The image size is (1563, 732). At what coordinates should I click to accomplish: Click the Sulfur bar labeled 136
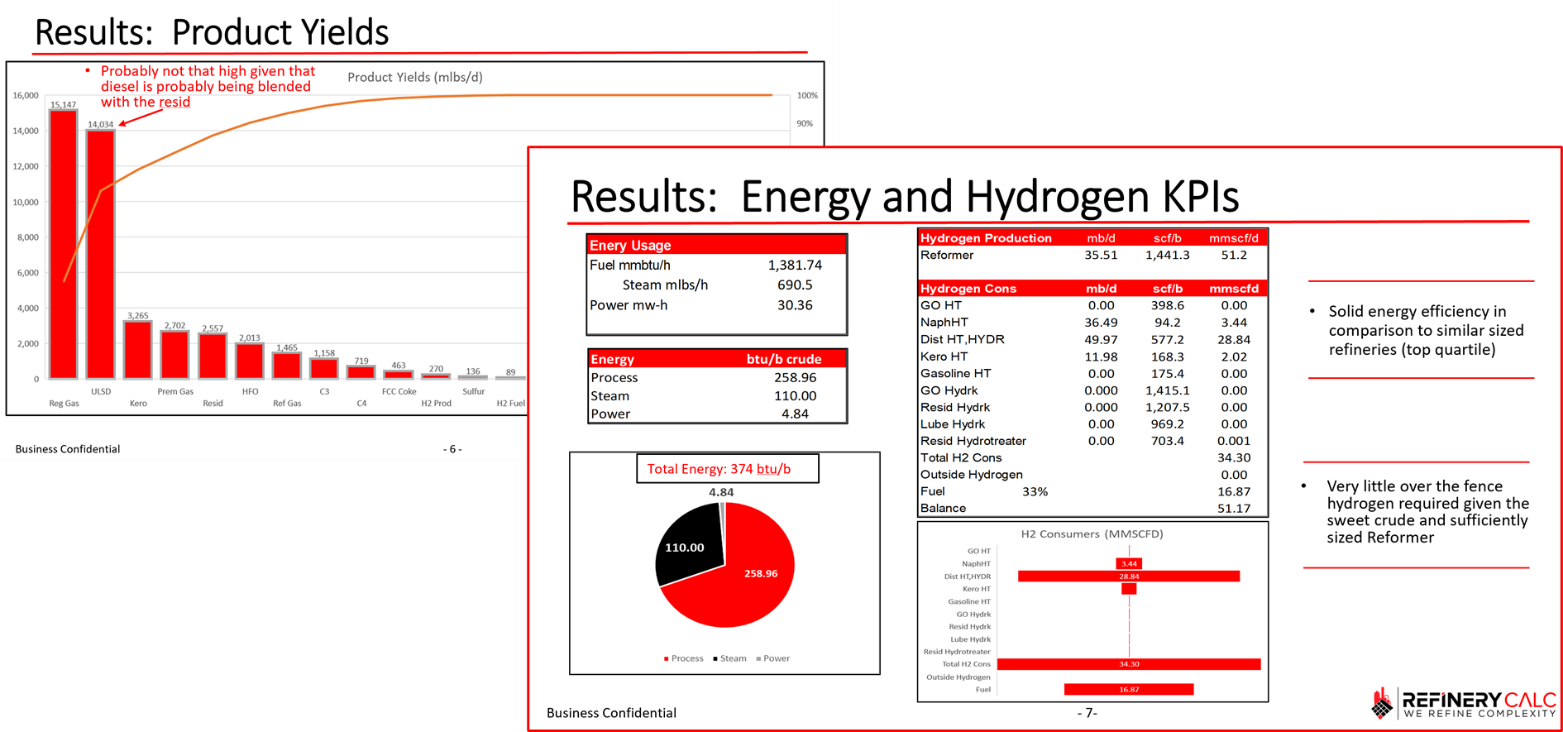pos(472,377)
